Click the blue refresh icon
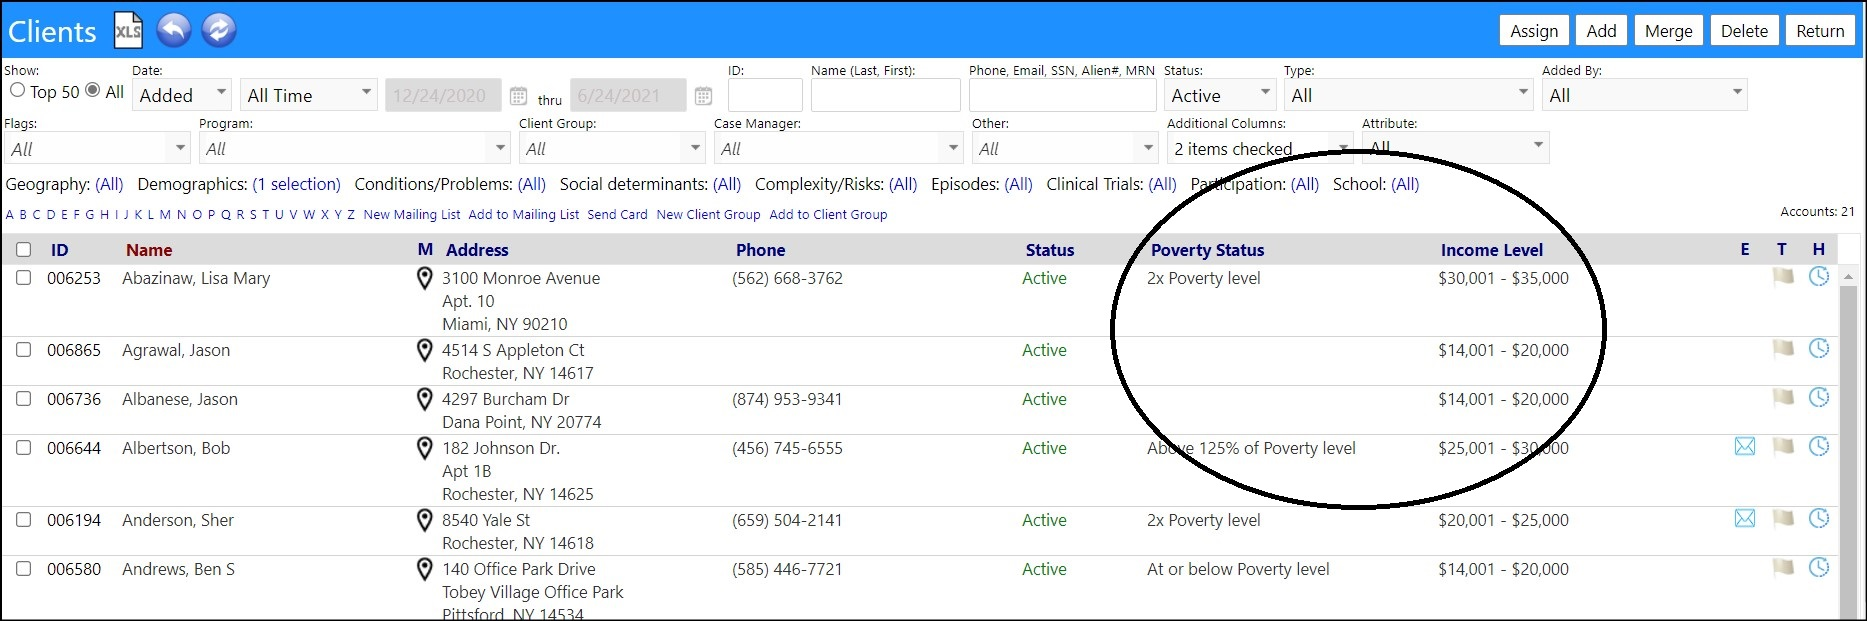1867x621 pixels. tap(219, 30)
